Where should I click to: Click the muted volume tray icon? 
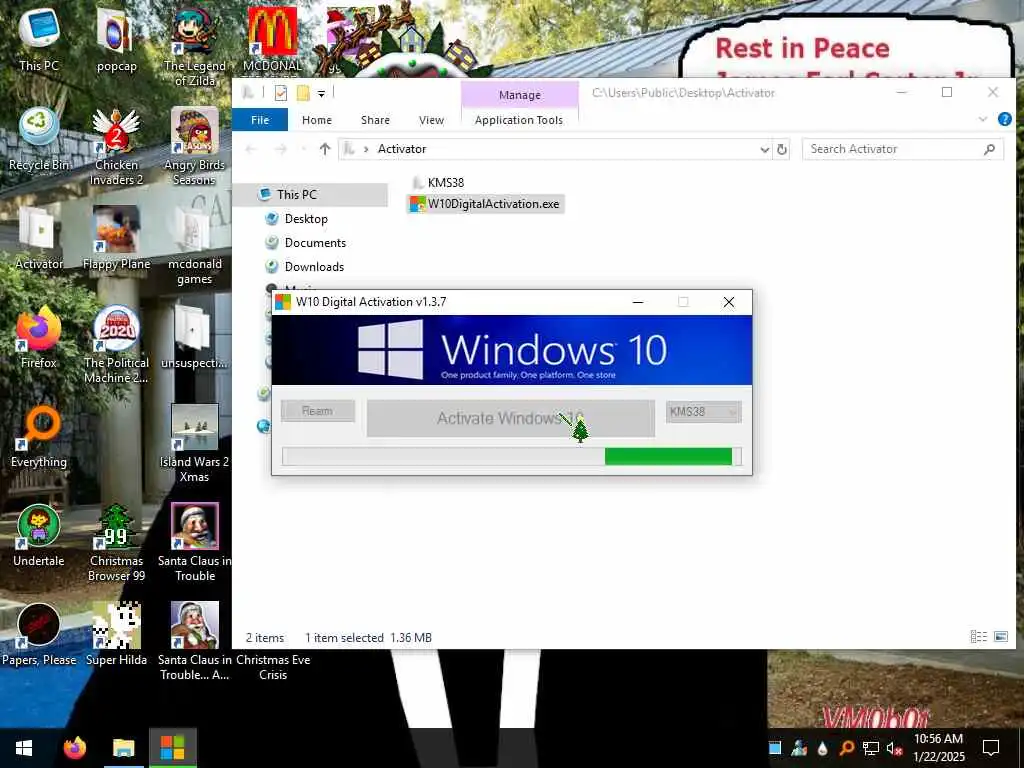894,748
